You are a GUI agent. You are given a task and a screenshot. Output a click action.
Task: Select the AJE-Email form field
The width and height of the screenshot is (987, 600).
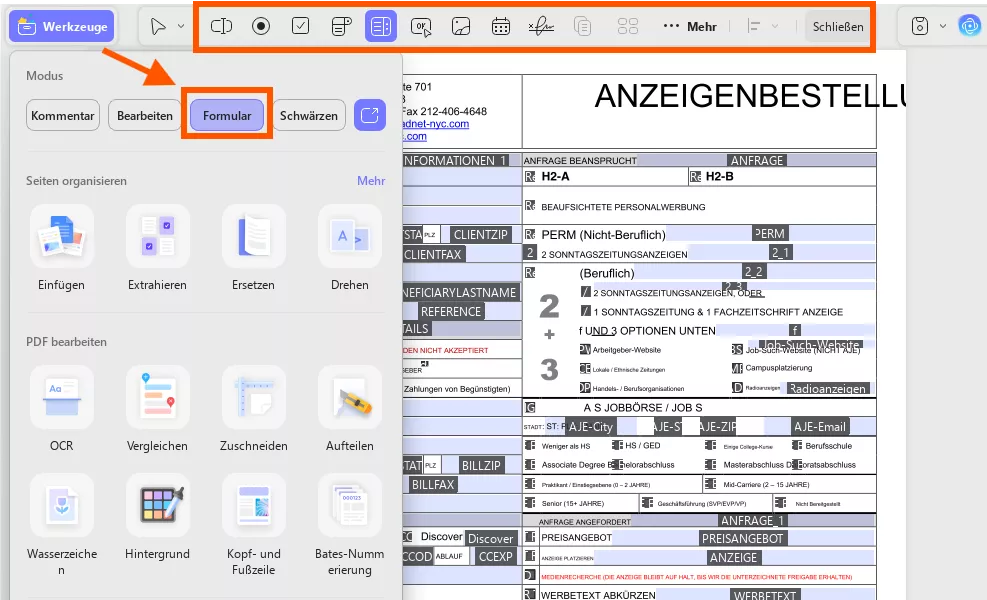coord(820,427)
